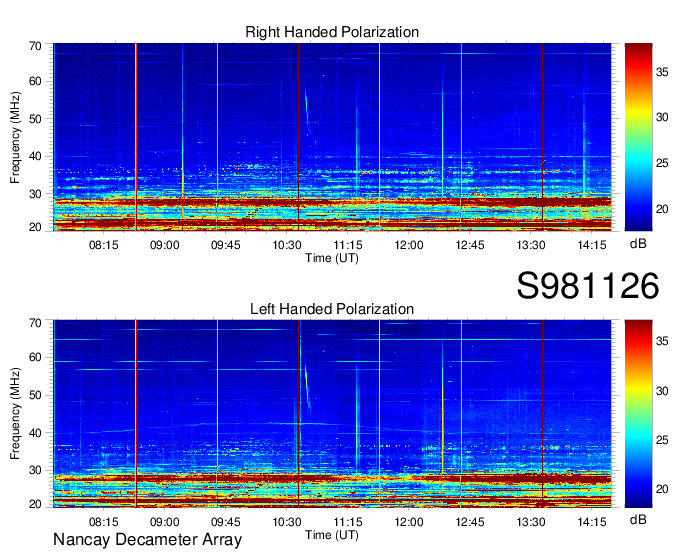Click the S981126 observation label
The width and height of the screenshot is (680, 552).
click(x=588, y=285)
